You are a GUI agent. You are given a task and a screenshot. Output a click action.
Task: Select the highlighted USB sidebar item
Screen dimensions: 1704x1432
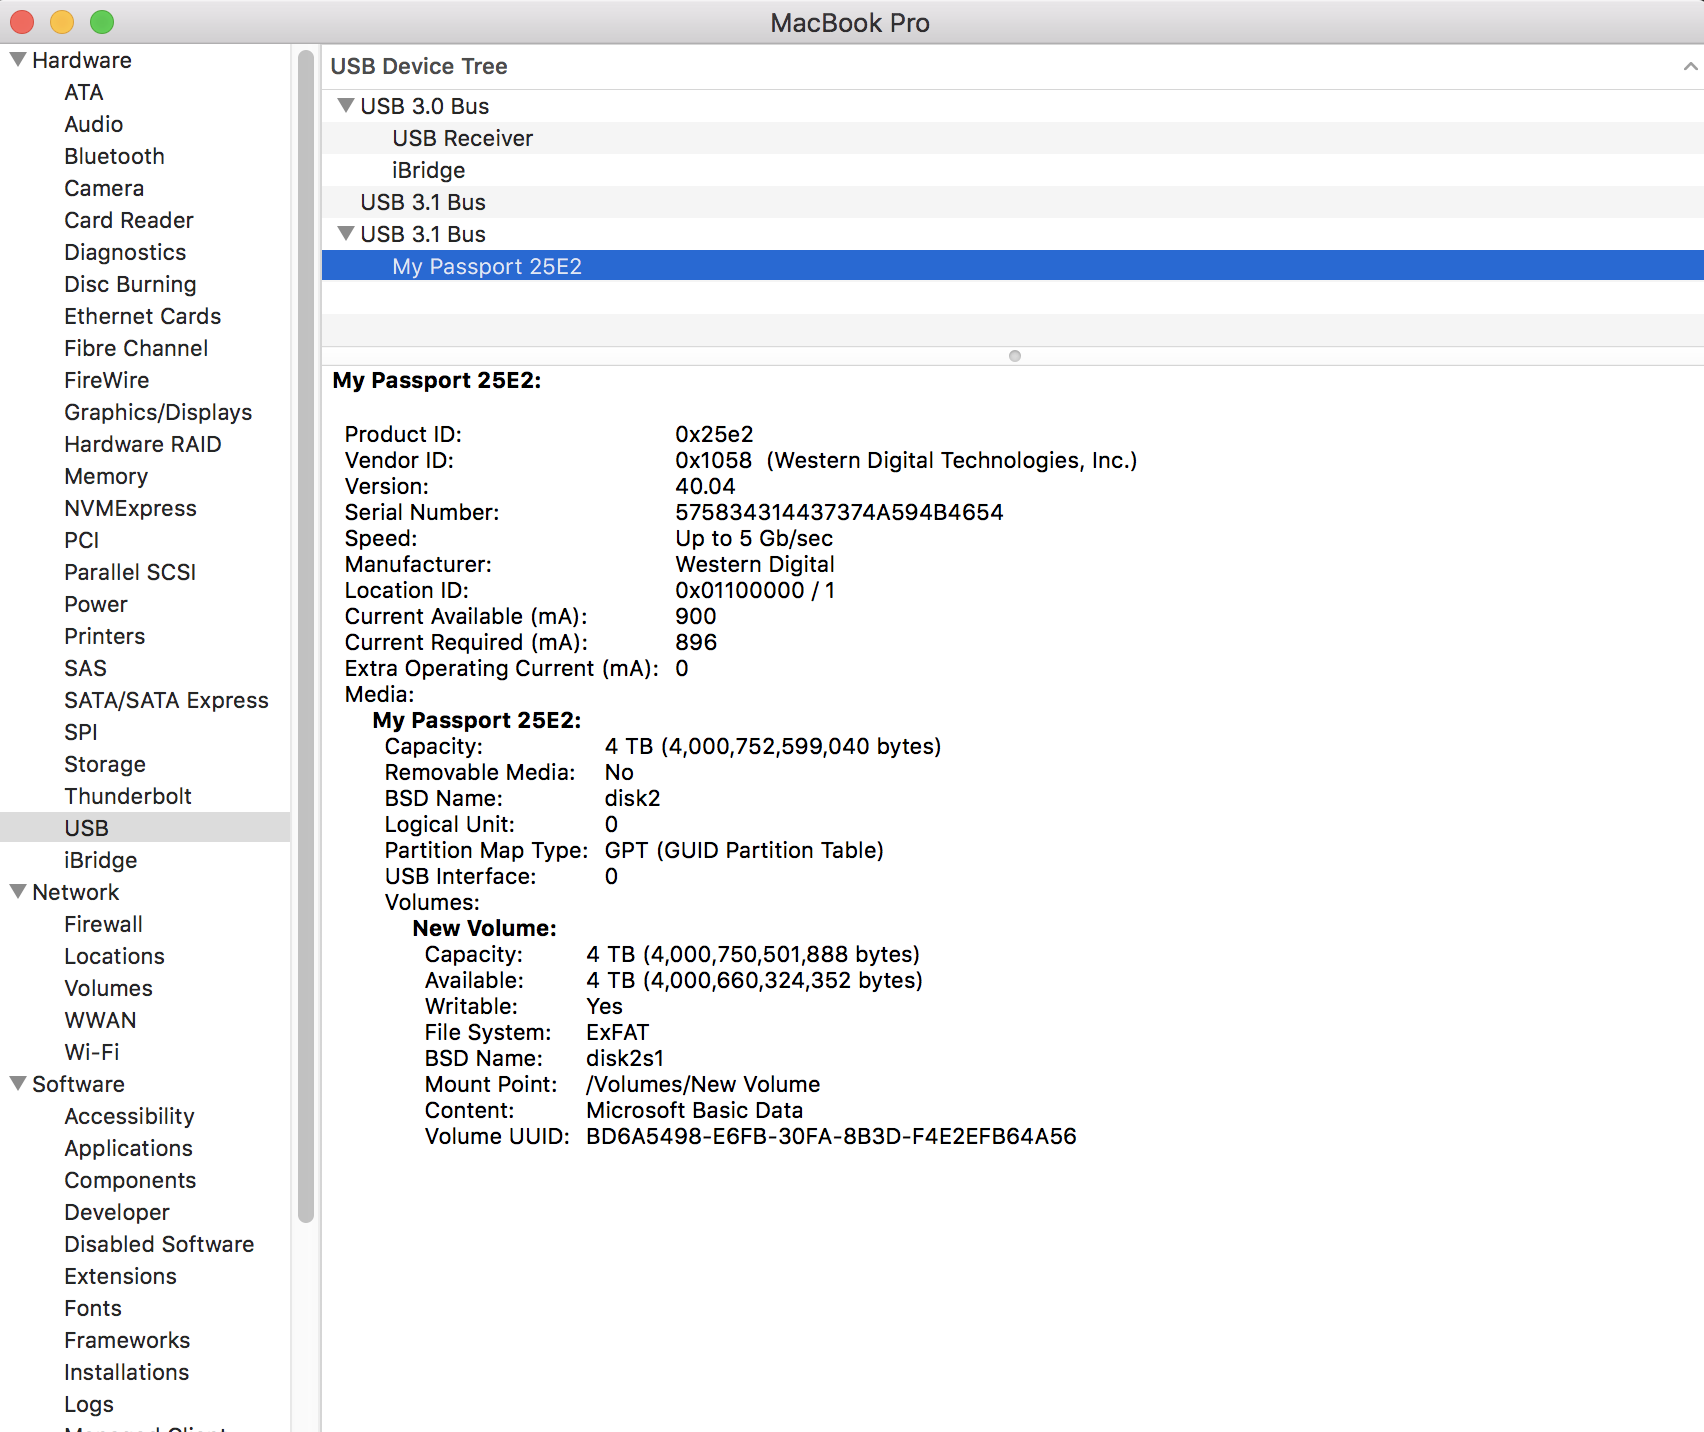145,828
